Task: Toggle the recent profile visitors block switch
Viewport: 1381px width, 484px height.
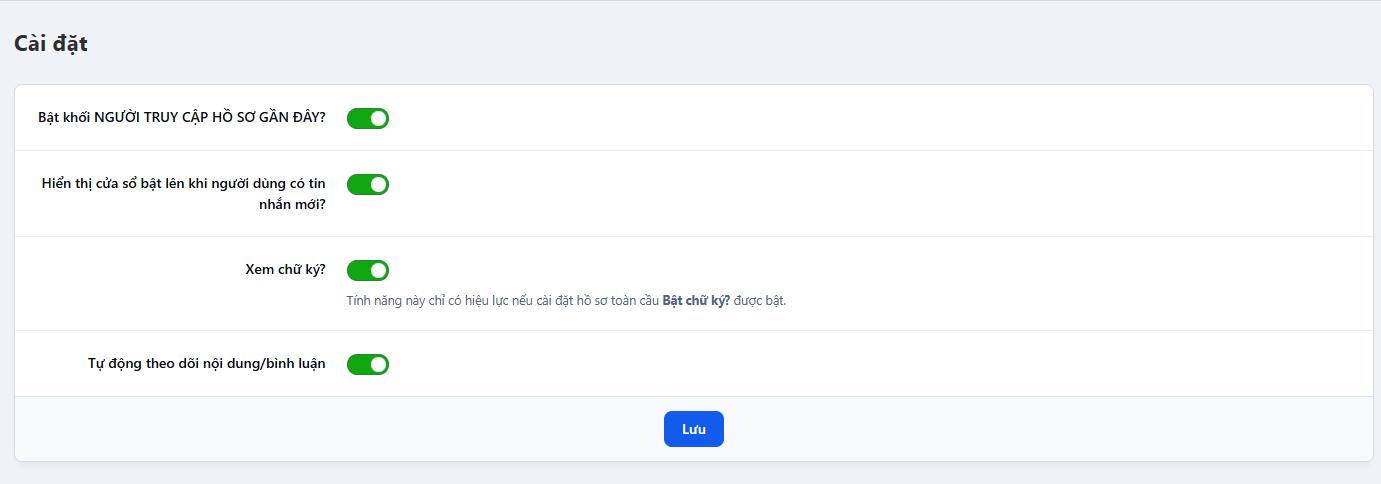Action: pos(367,118)
